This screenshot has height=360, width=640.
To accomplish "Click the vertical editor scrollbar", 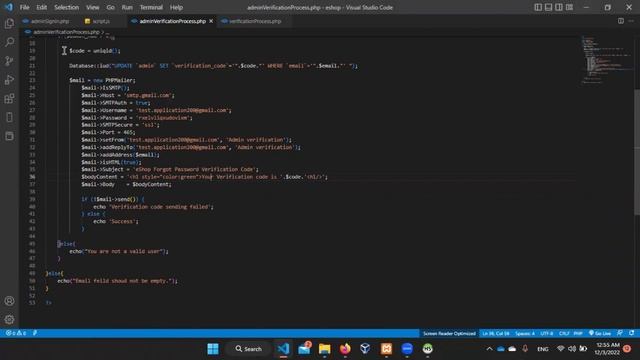I will pos(637,151).
